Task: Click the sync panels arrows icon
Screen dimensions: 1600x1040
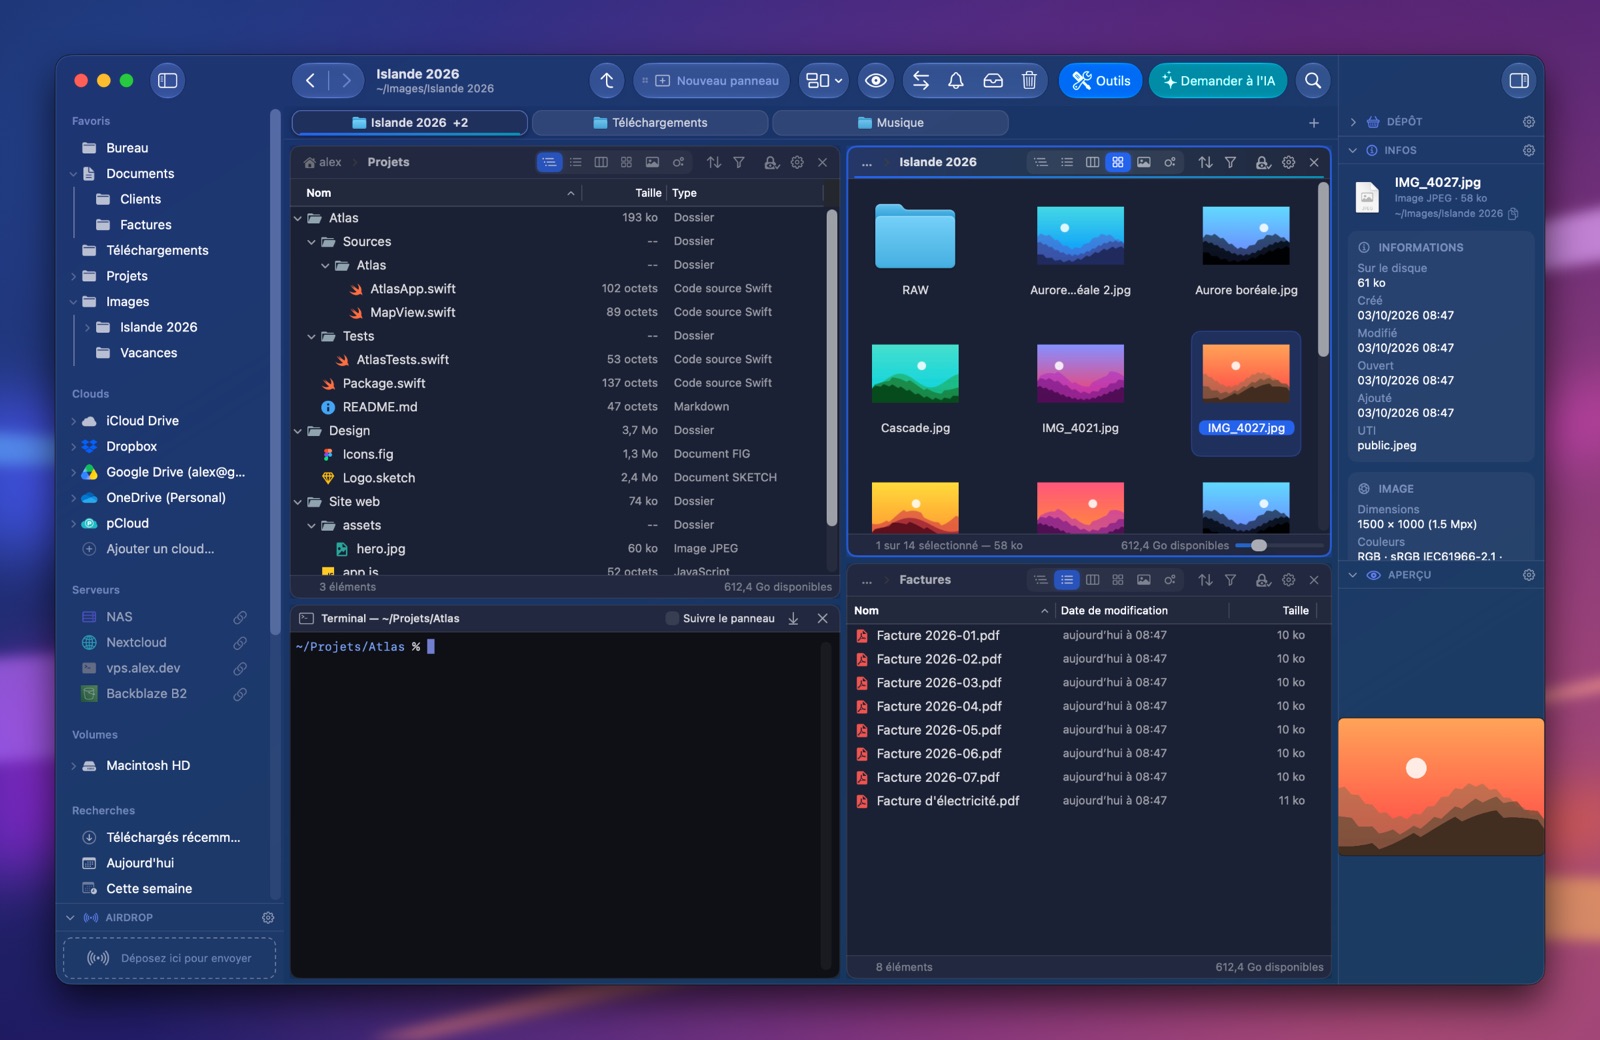Action: (921, 81)
